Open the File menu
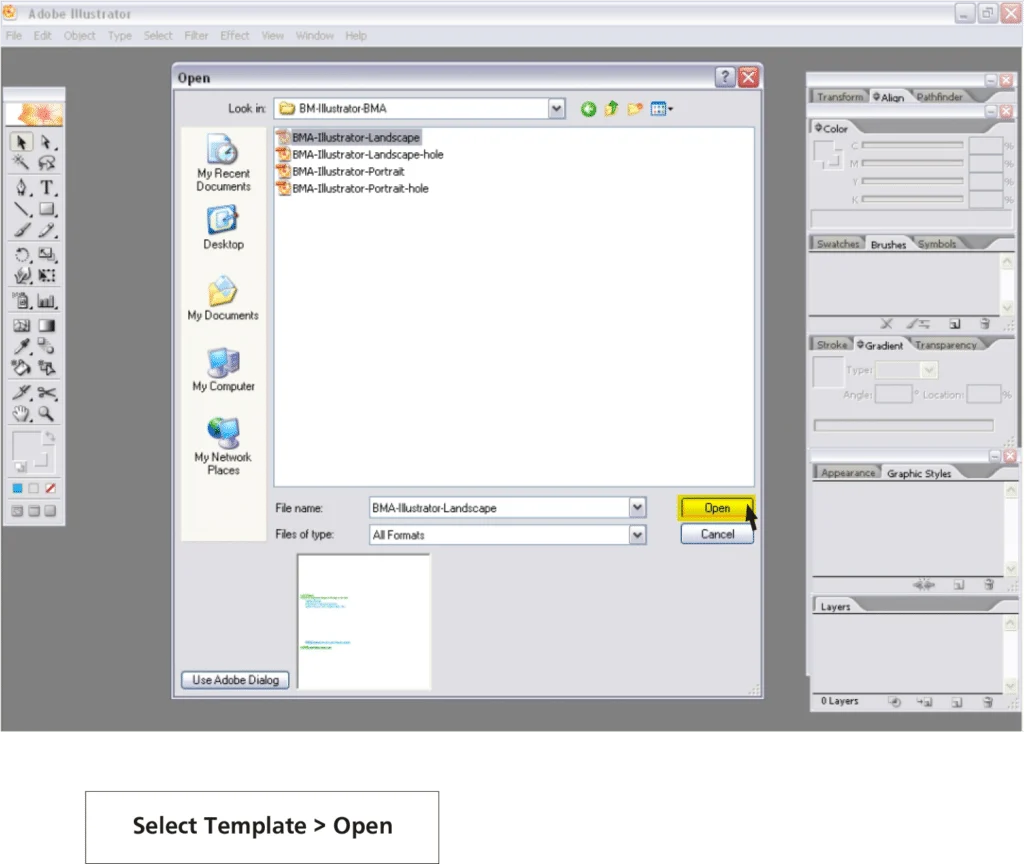The height and width of the screenshot is (864, 1024). pos(14,36)
